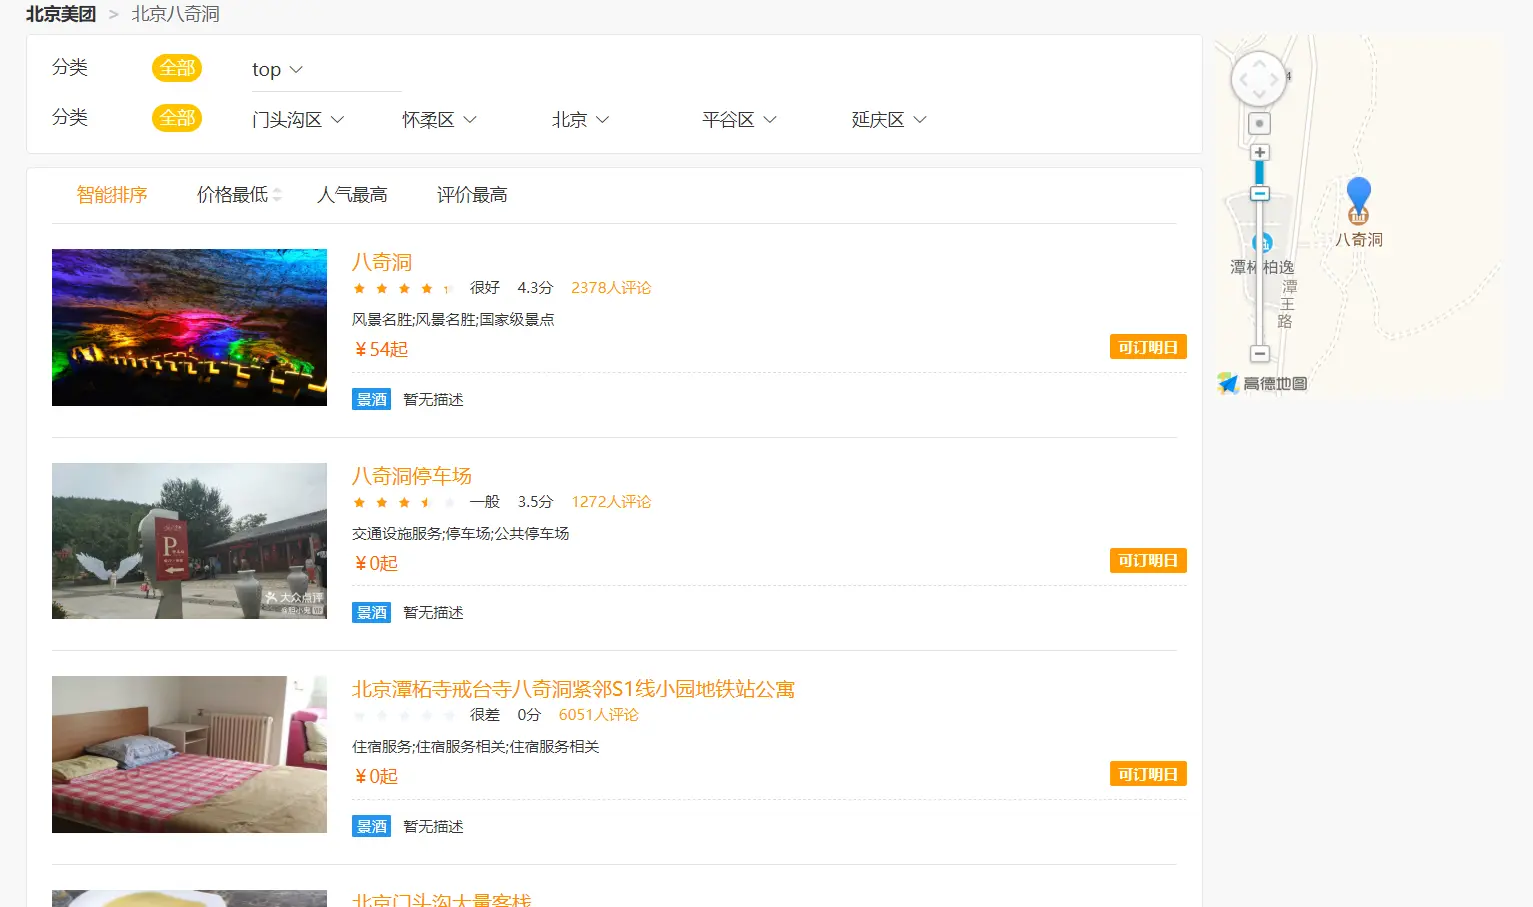Go to the 北京美团 breadcrumb link
Screen dimensions: 1533x907
(61, 14)
